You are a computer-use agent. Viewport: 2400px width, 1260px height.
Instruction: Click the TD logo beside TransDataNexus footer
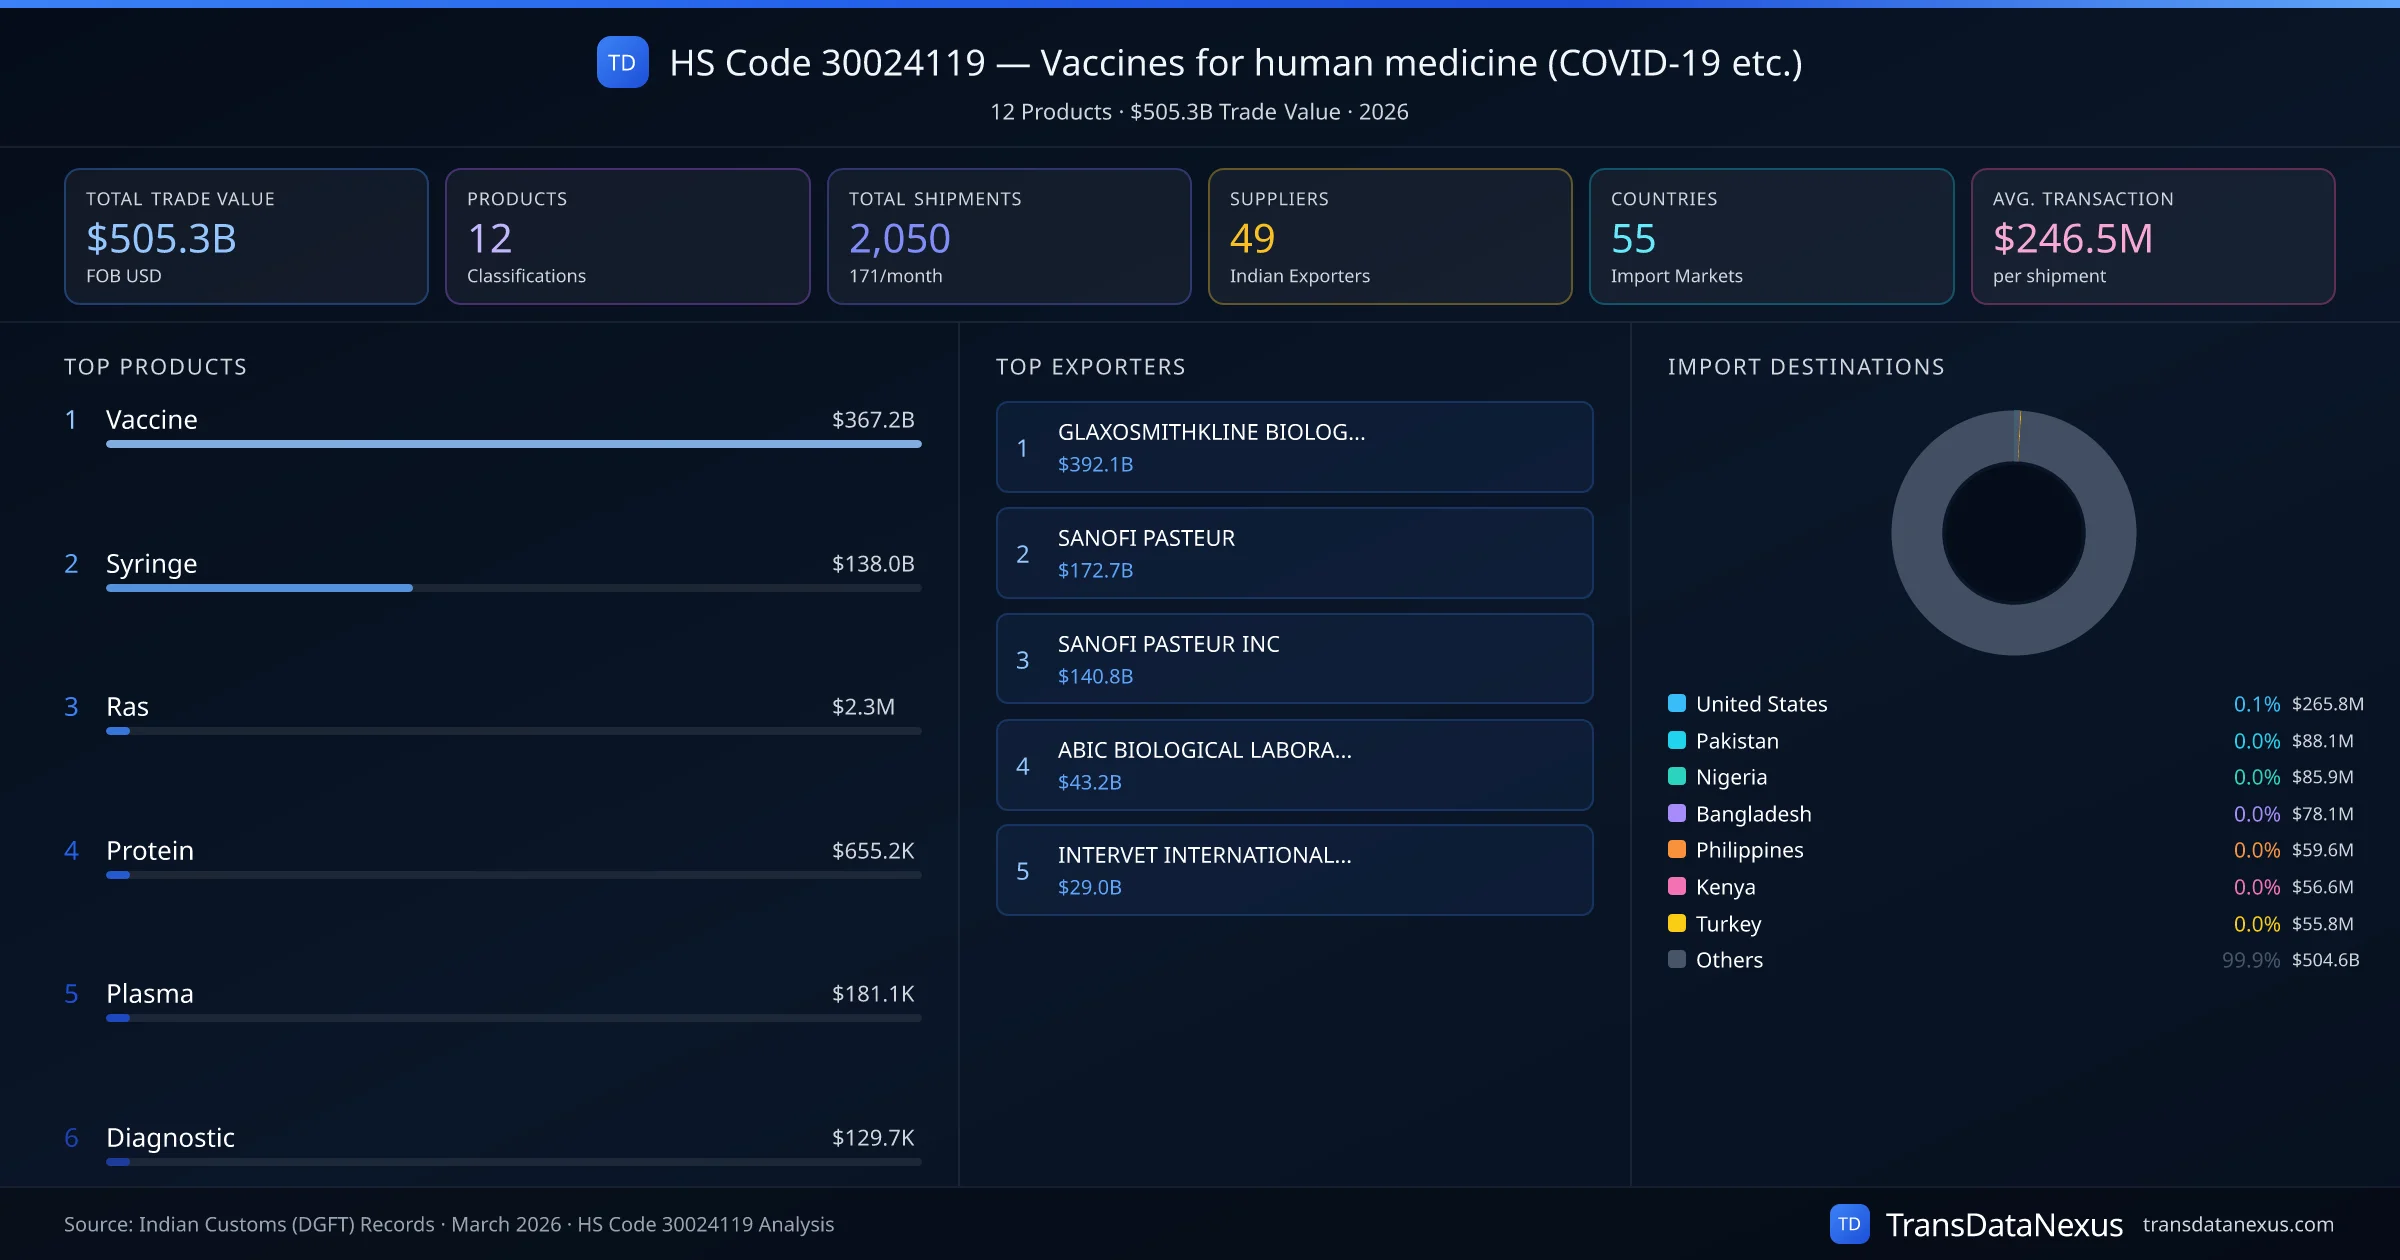click(x=1849, y=1224)
